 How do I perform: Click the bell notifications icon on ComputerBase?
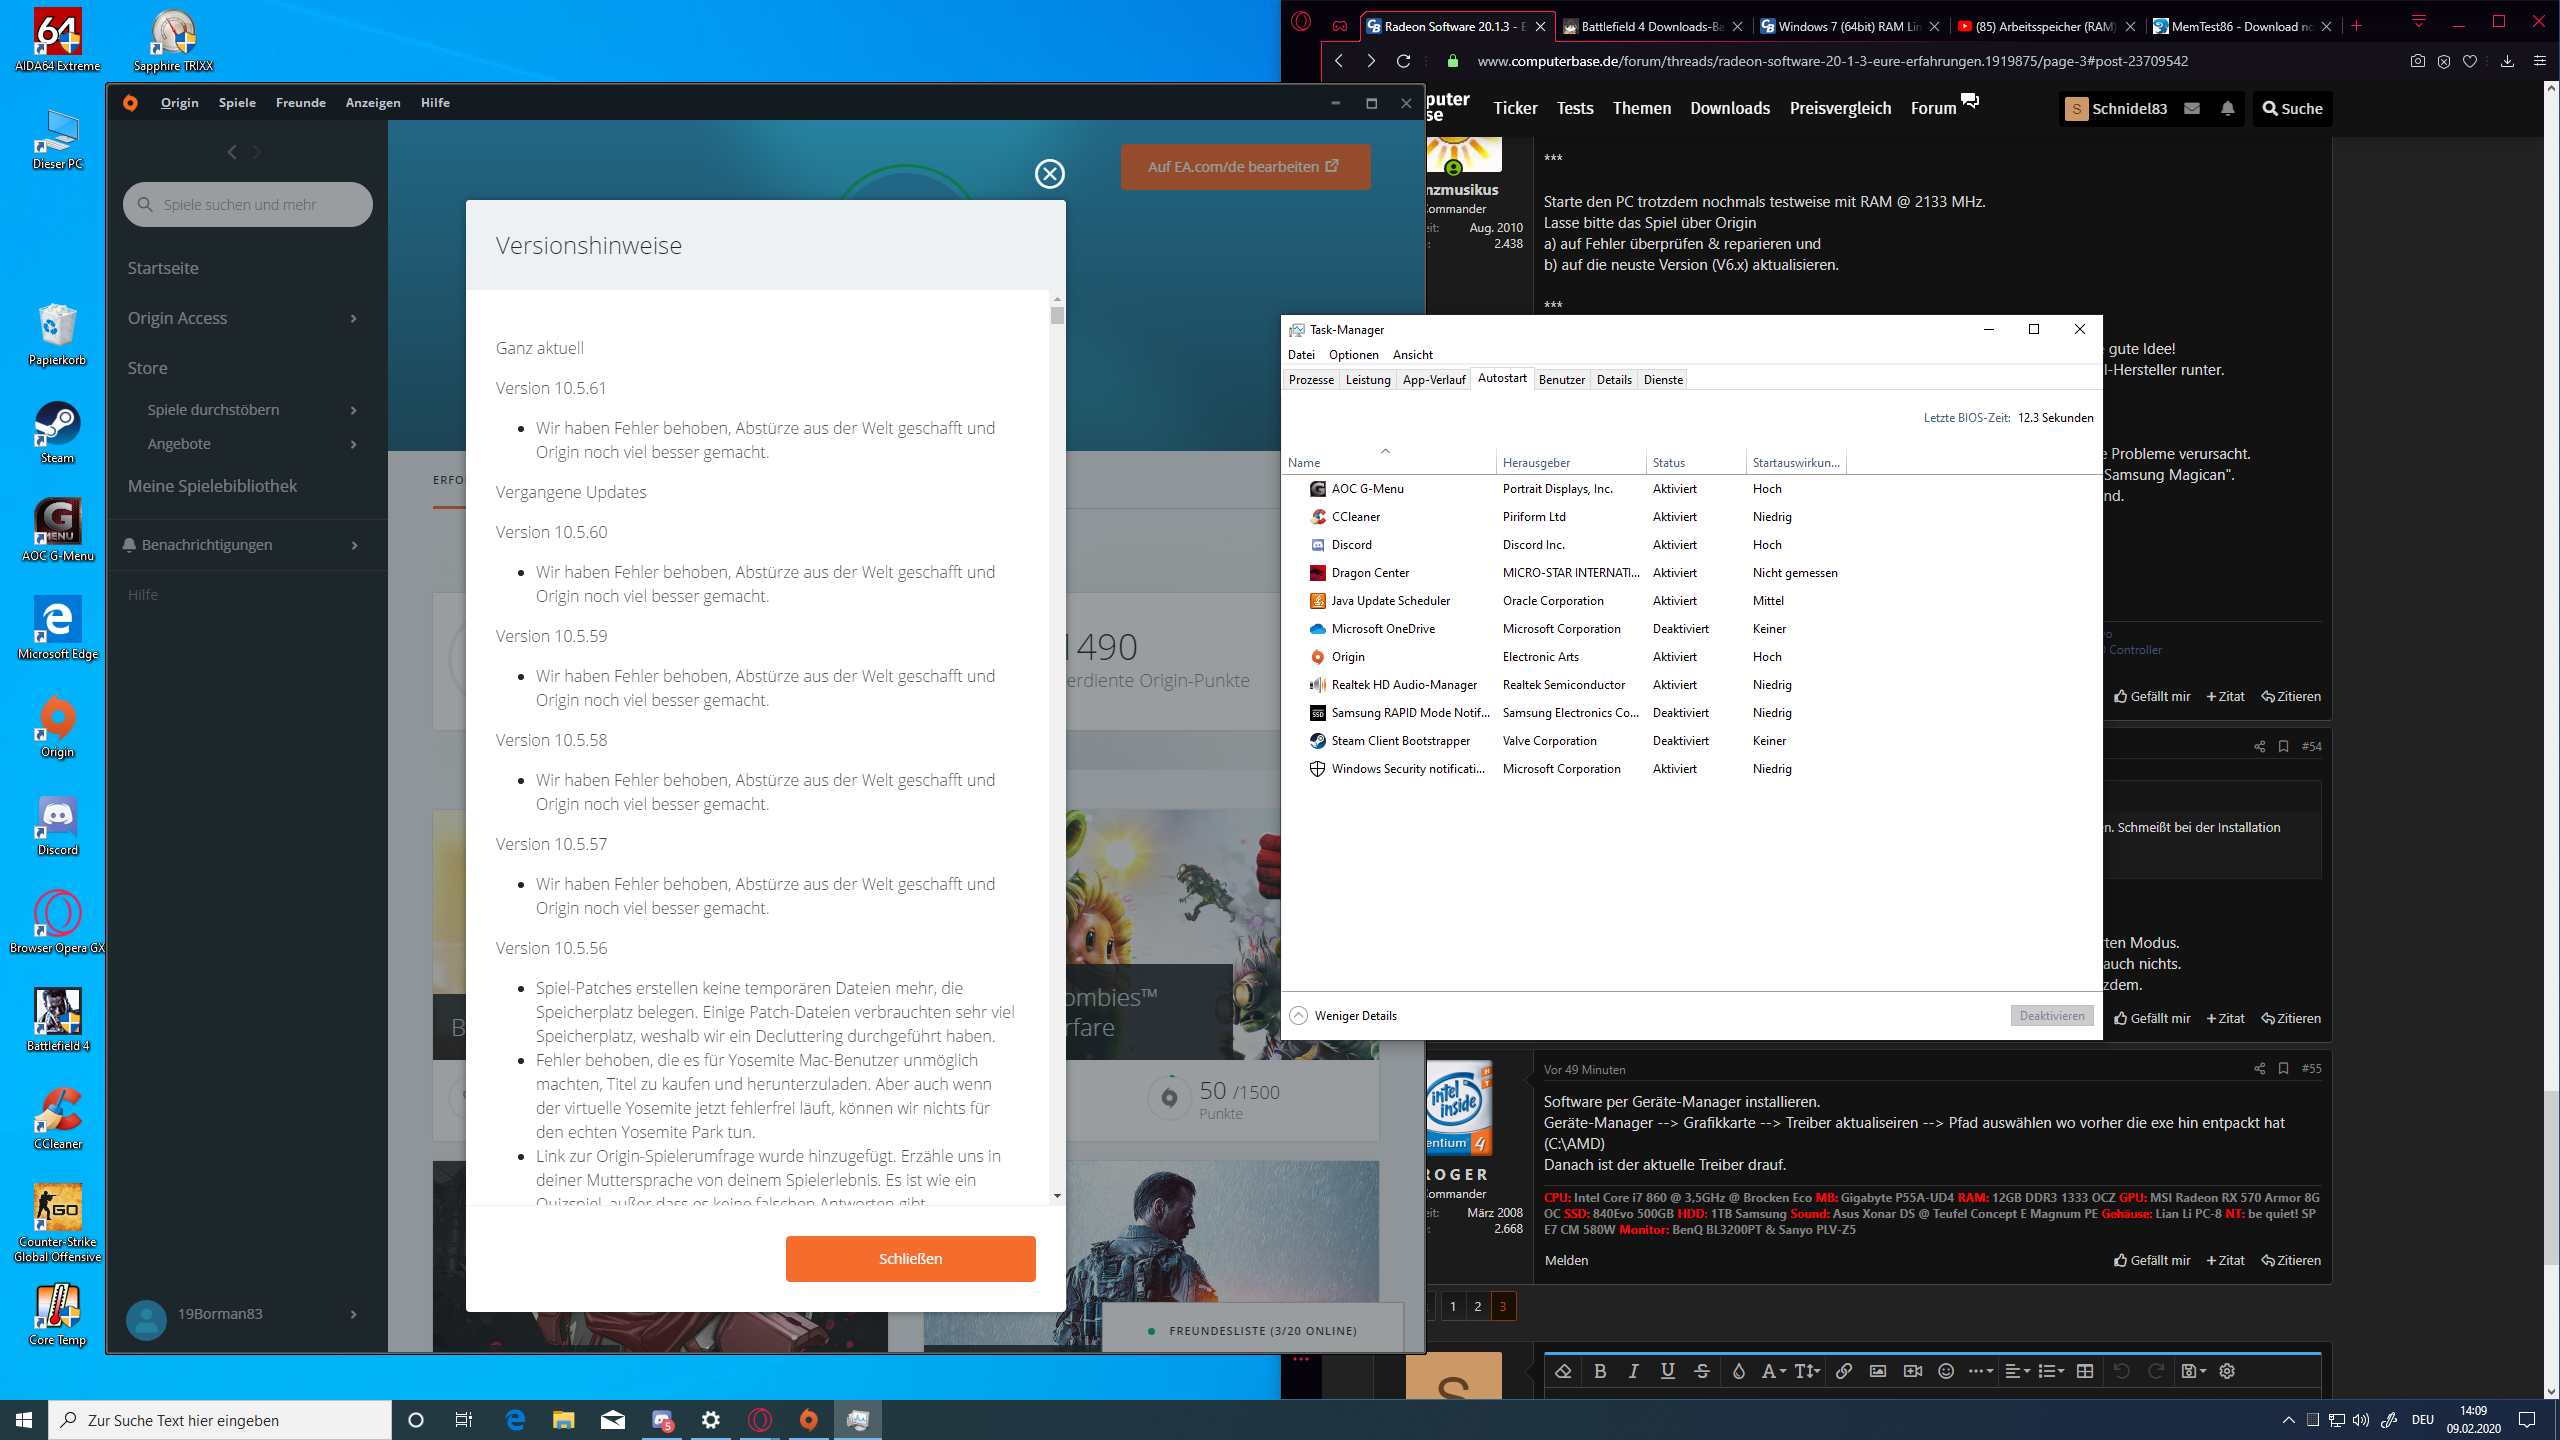2228,108
